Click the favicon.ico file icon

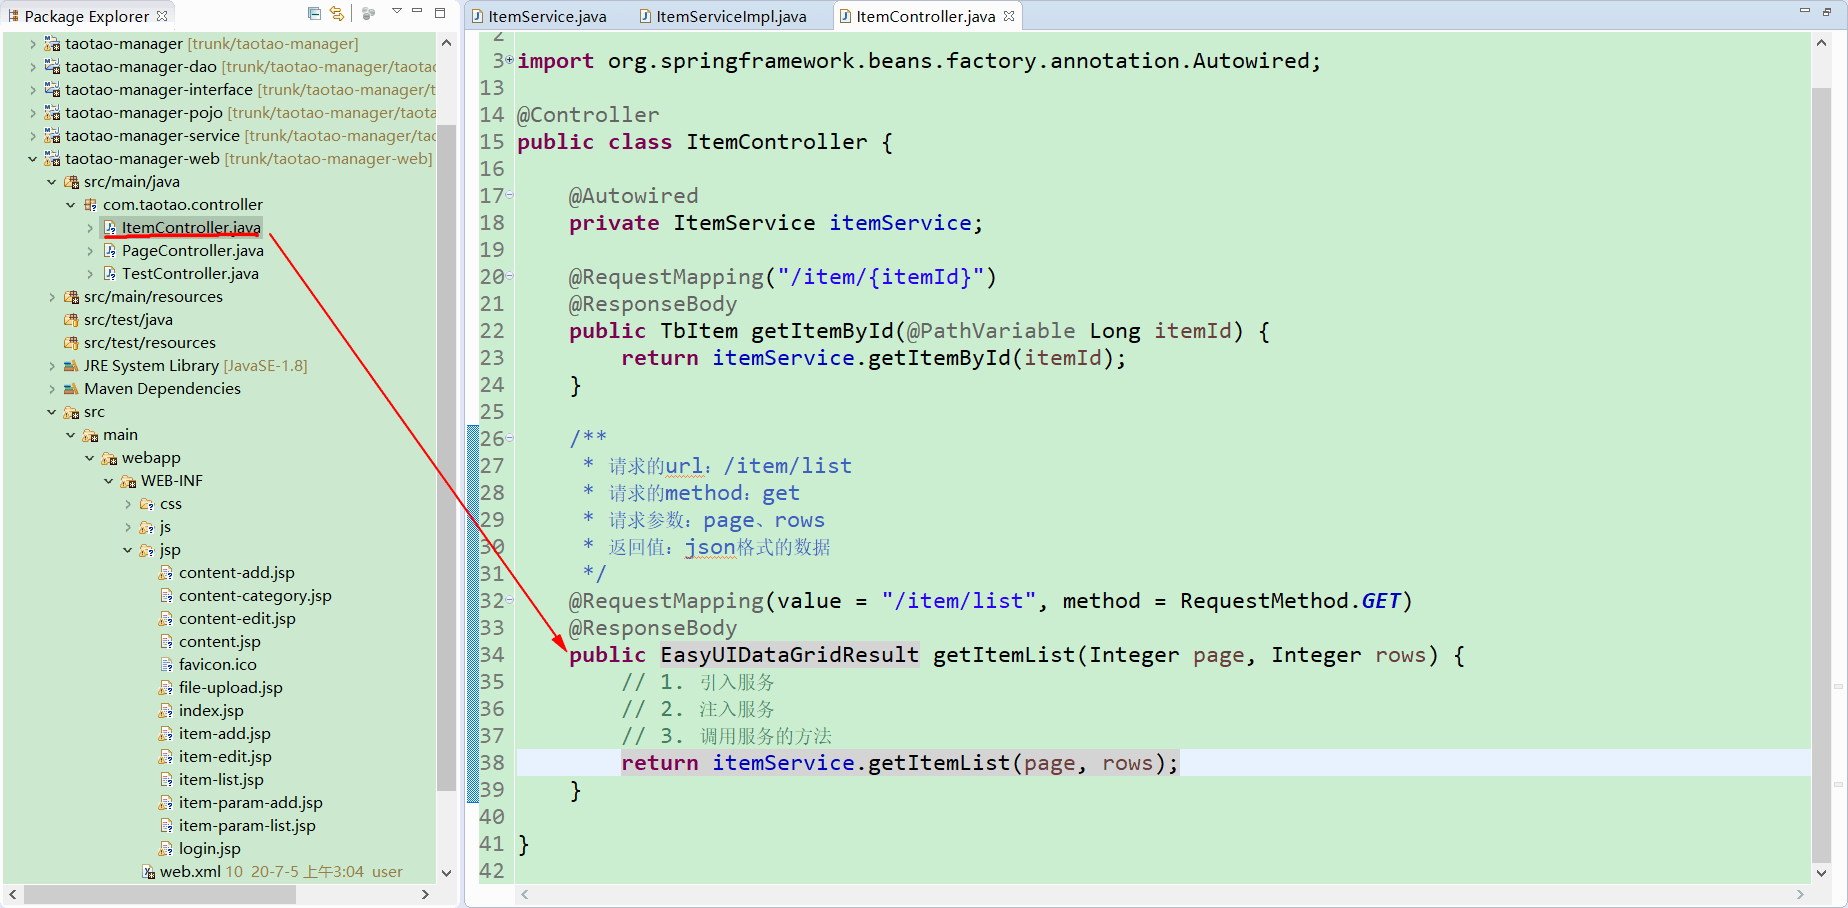pyautogui.click(x=167, y=665)
